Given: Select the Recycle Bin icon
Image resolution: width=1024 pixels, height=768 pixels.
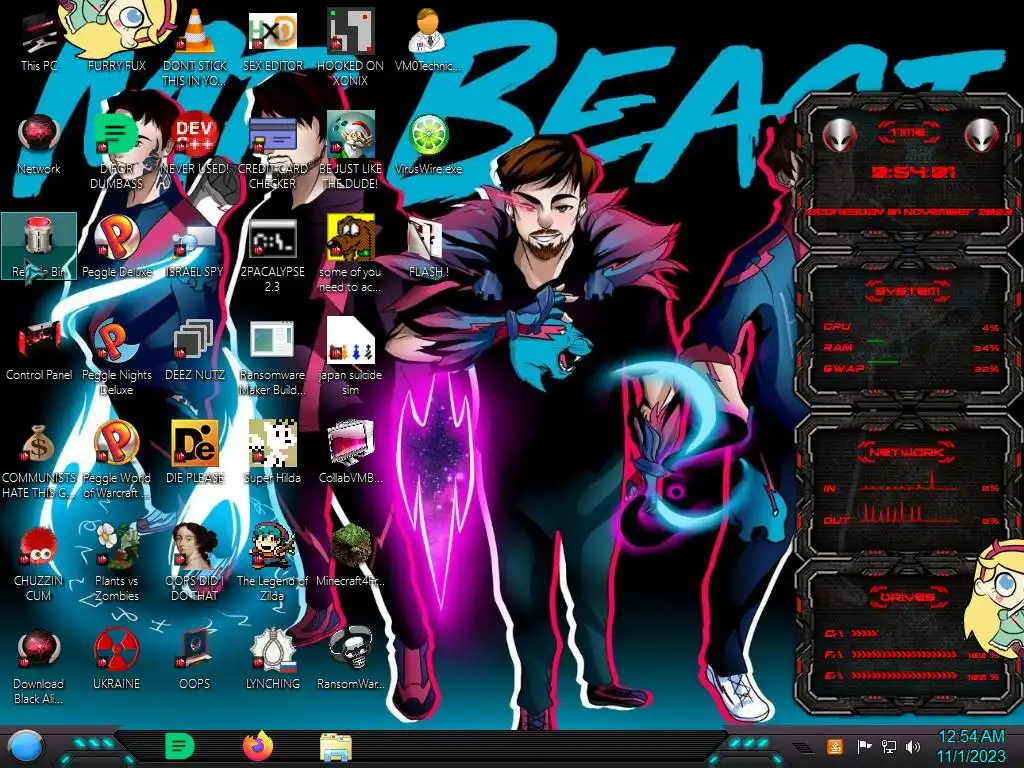Looking at the screenshot, I should click(39, 246).
